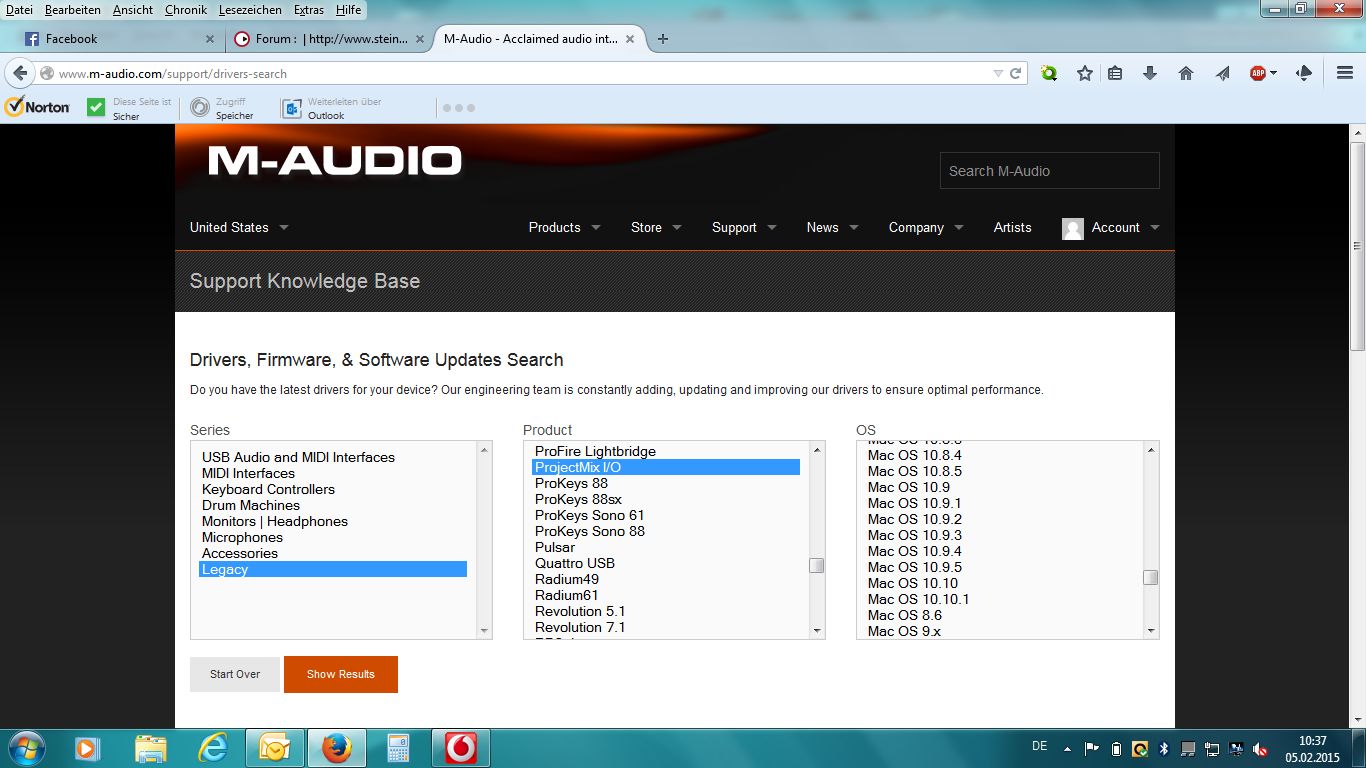1366x768 pixels.
Task: Open the Lesezeichen menu
Action: [x=252, y=10]
